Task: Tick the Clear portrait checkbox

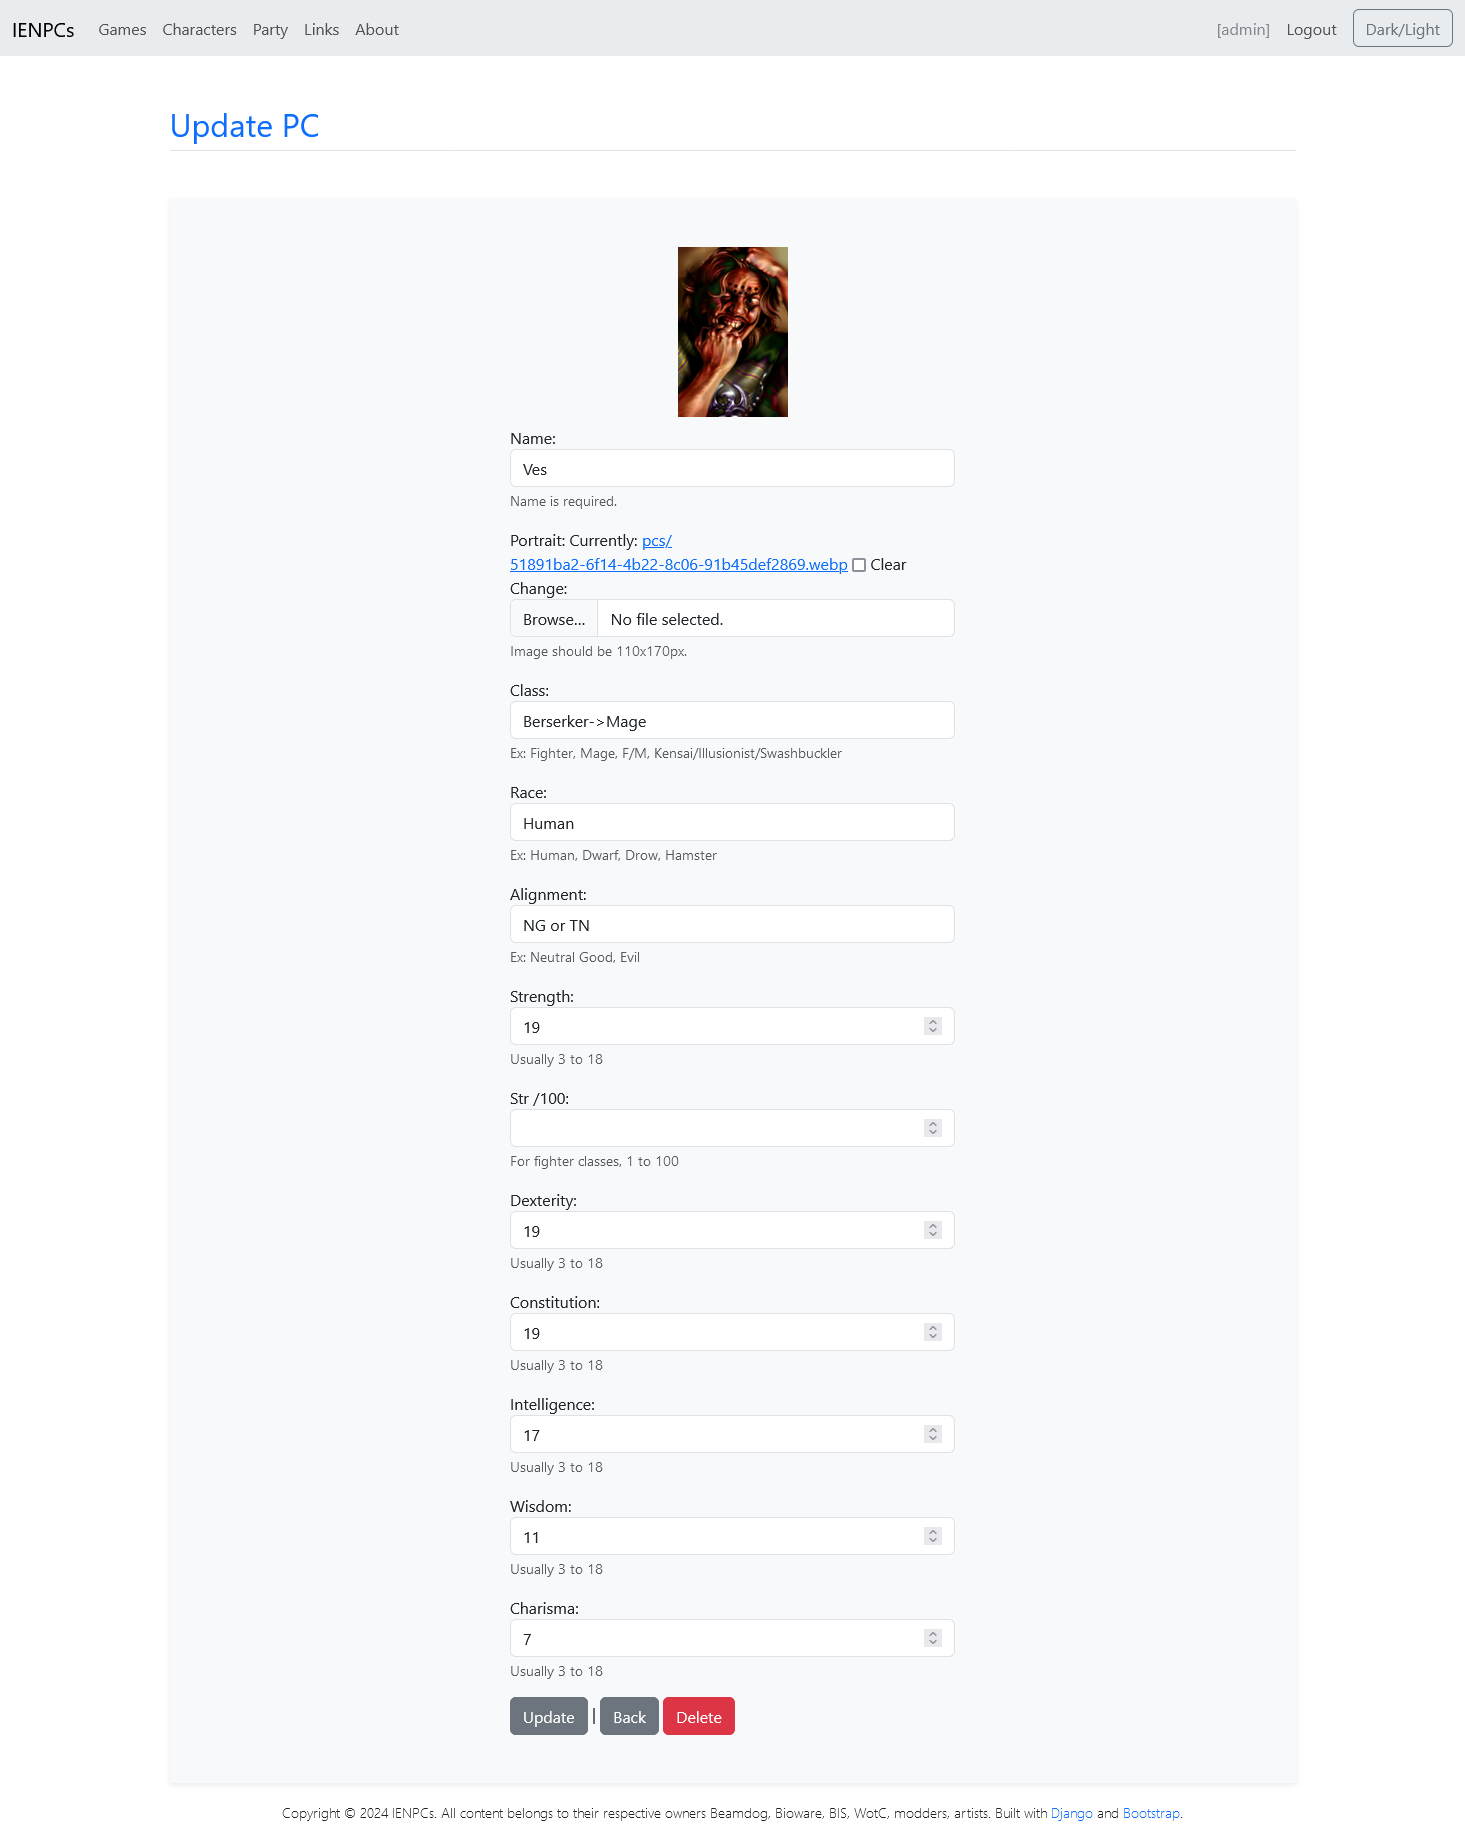Action: [x=859, y=565]
